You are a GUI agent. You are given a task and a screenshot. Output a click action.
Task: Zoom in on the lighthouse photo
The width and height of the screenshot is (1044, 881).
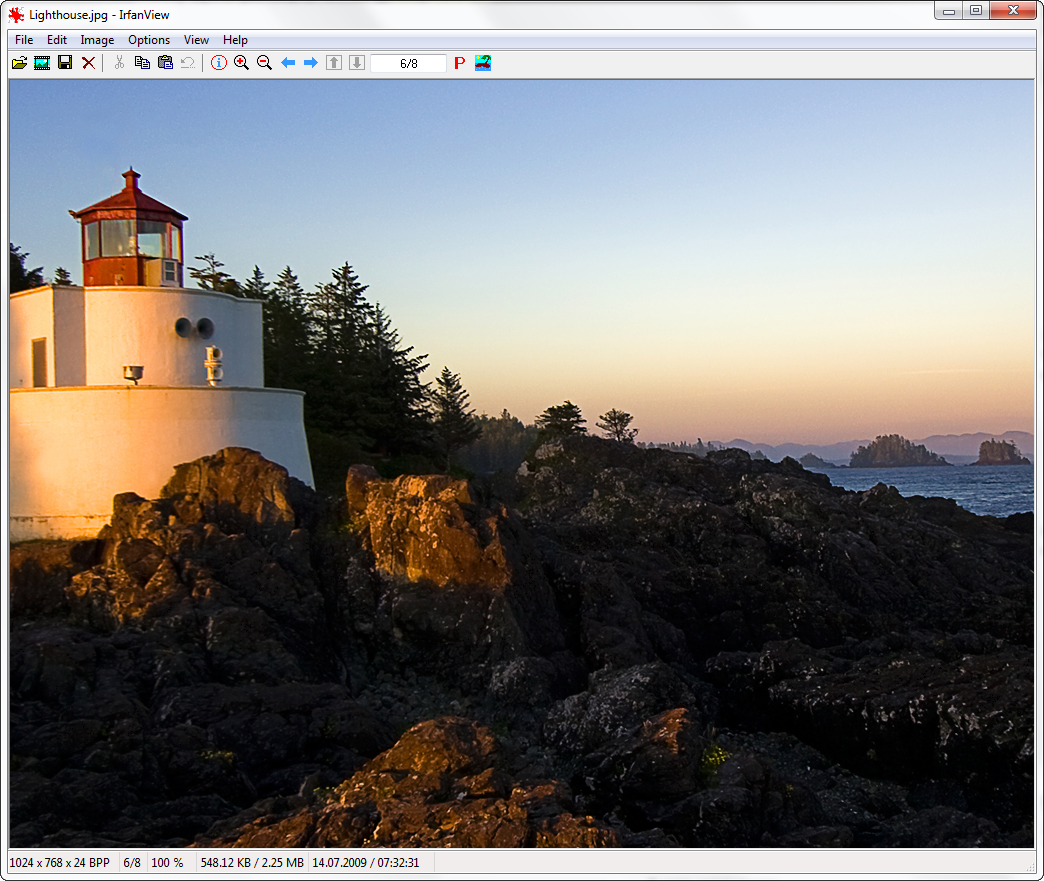(x=241, y=62)
